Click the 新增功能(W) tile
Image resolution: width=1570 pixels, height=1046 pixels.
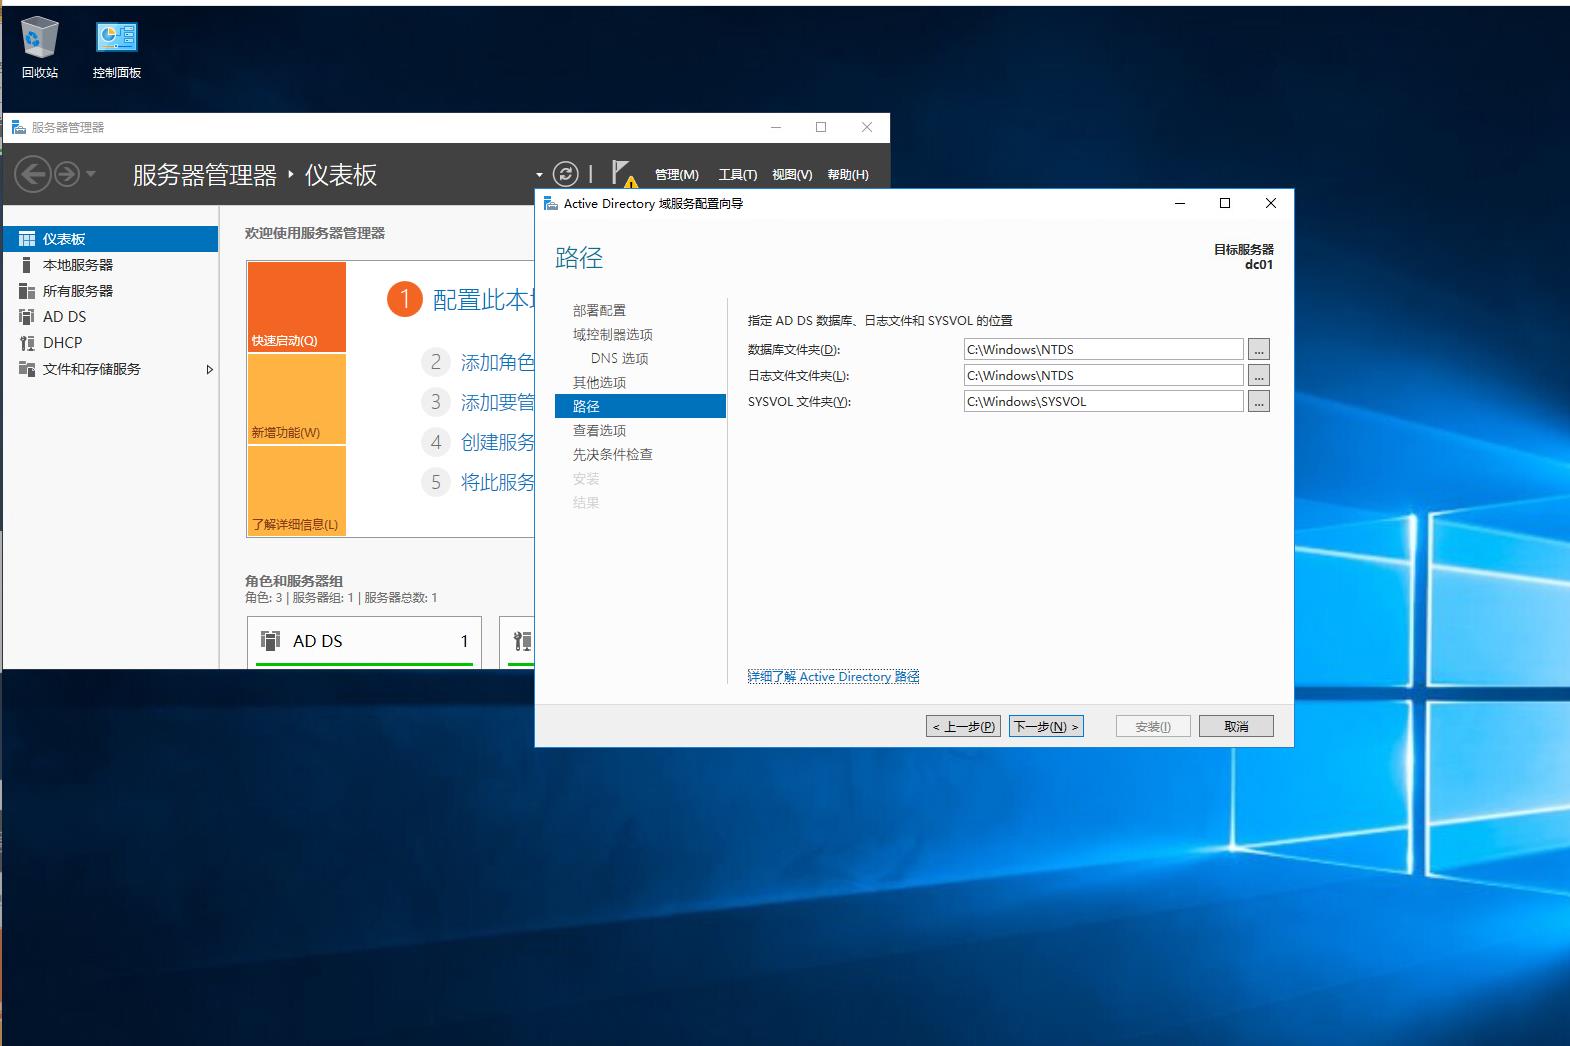pos(297,399)
